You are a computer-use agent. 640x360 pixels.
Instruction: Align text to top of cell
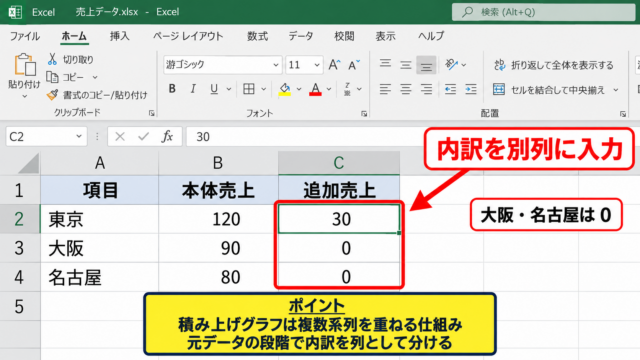[x=385, y=64]
